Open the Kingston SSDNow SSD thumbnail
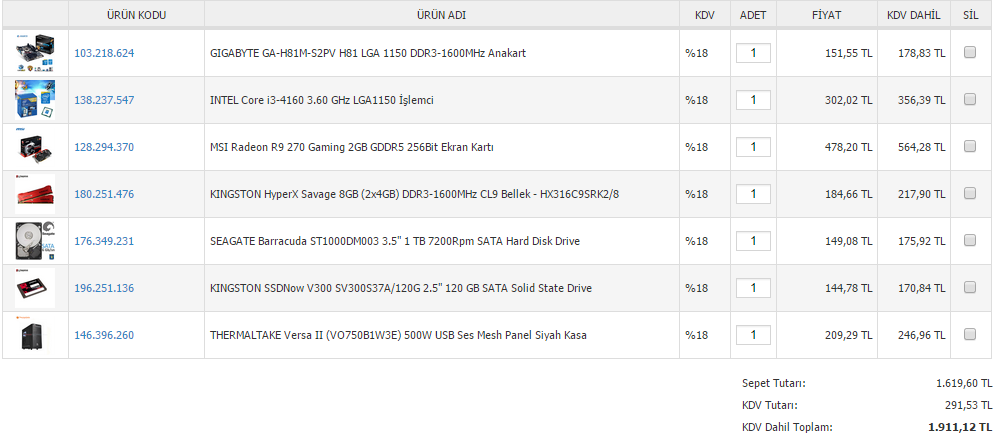994x436 pixels. [x=35, y=288]
